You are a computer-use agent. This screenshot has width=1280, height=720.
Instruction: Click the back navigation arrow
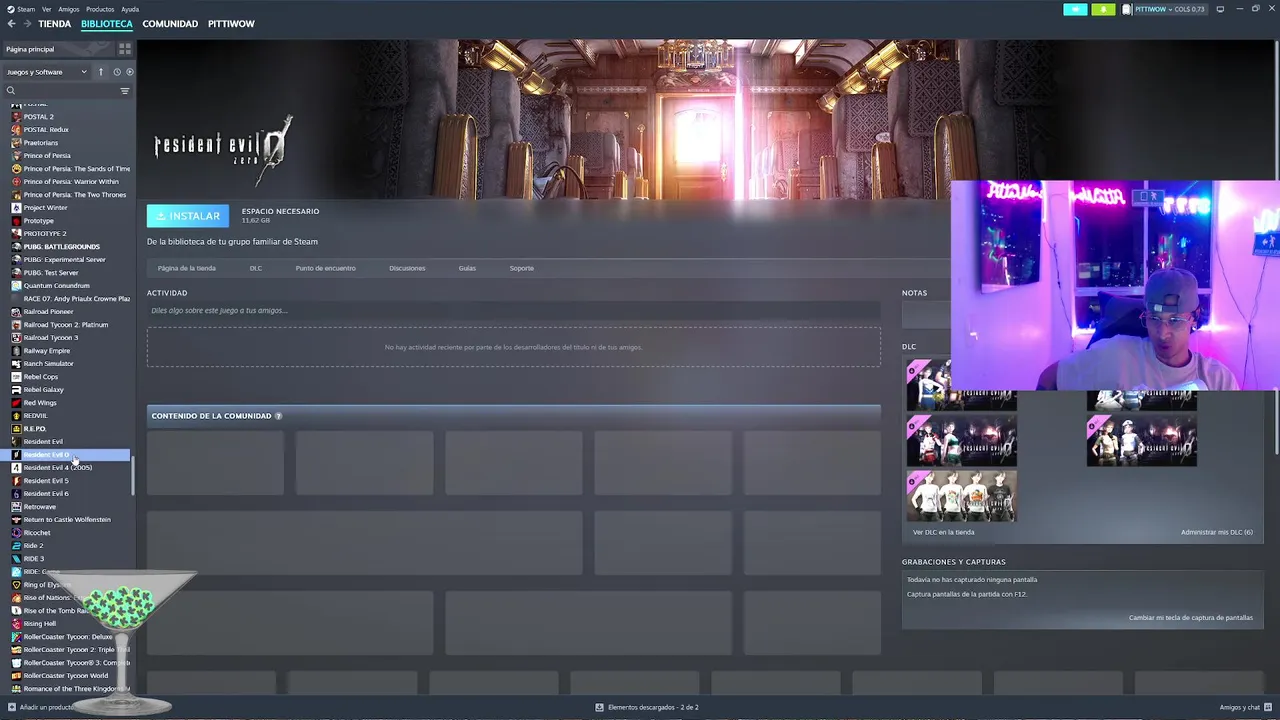point(11,24)
